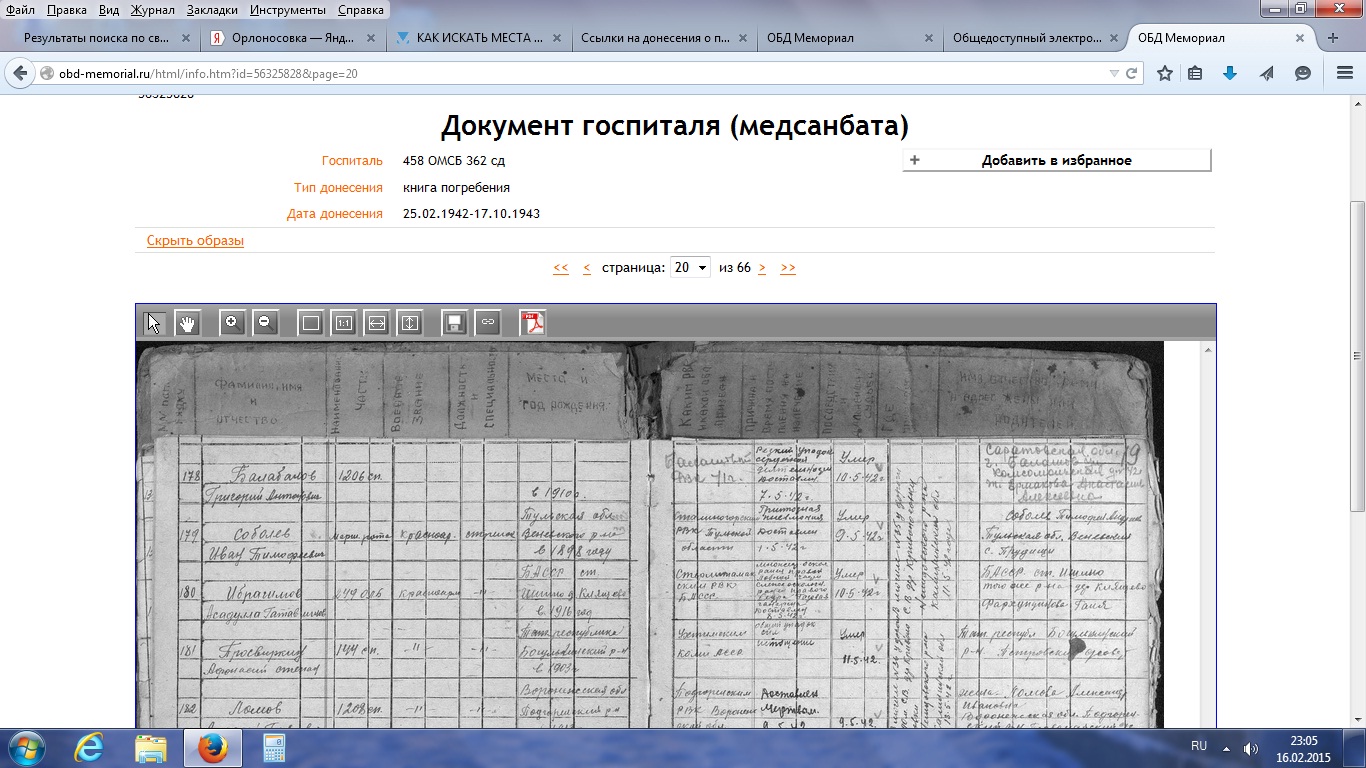The width and height of the screenshot is (1366, 768).
Task: Open Windows Explorer from taskbar
Action: [150, 747]
